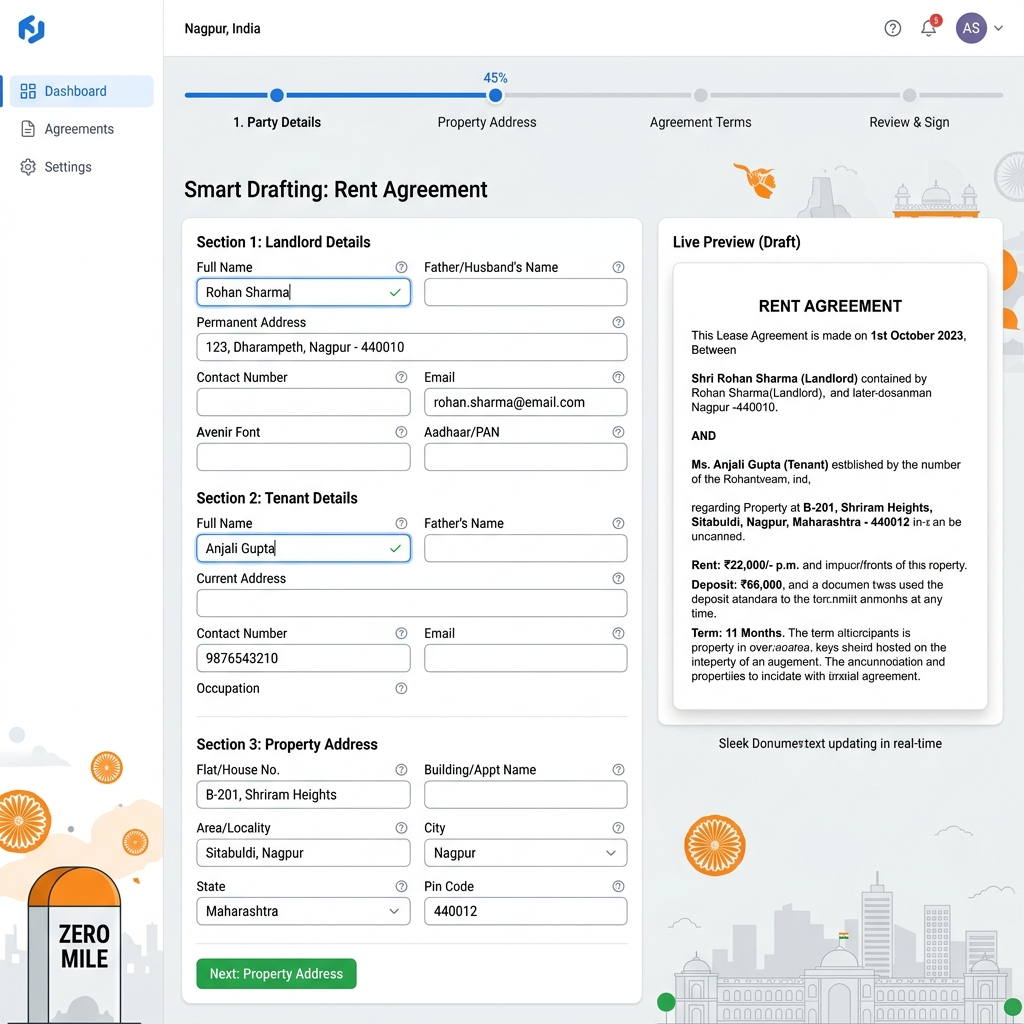Click the Pin Code input field

[525, 910]
